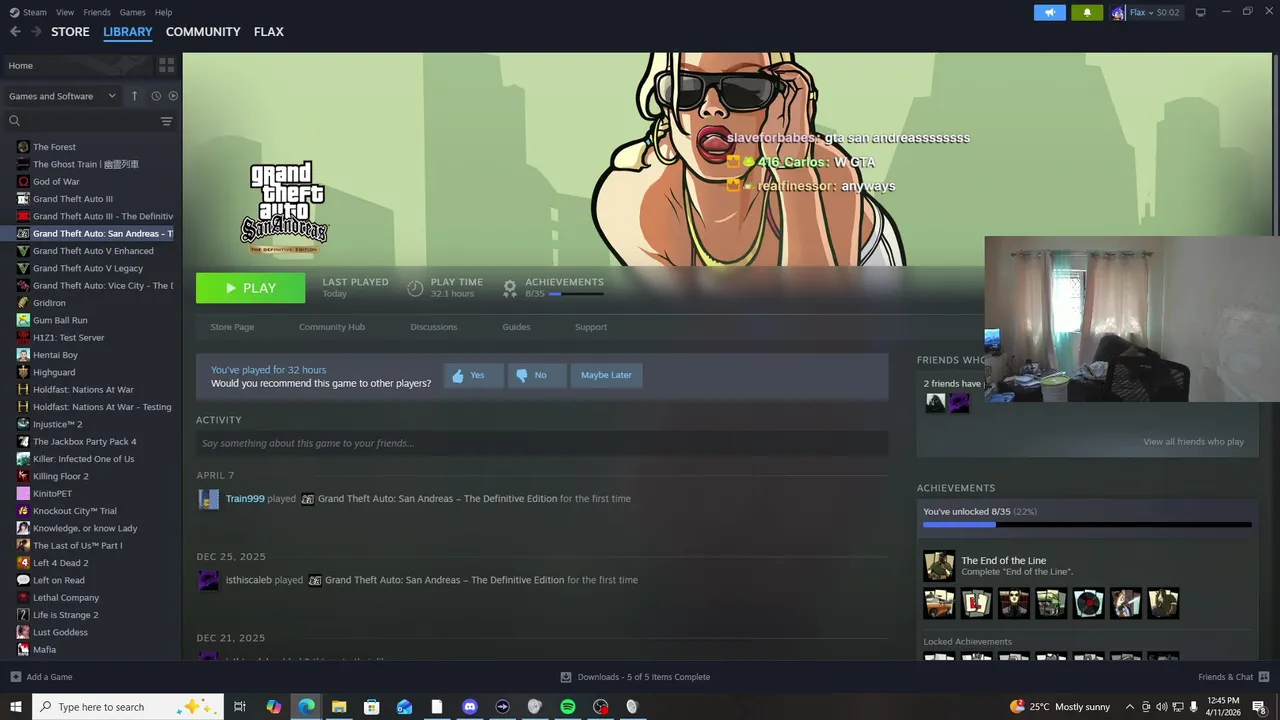Open Discord from the taskbar
Image resolution: width=1280 pixels, height=720 pixels.
(x=470, y=707)
